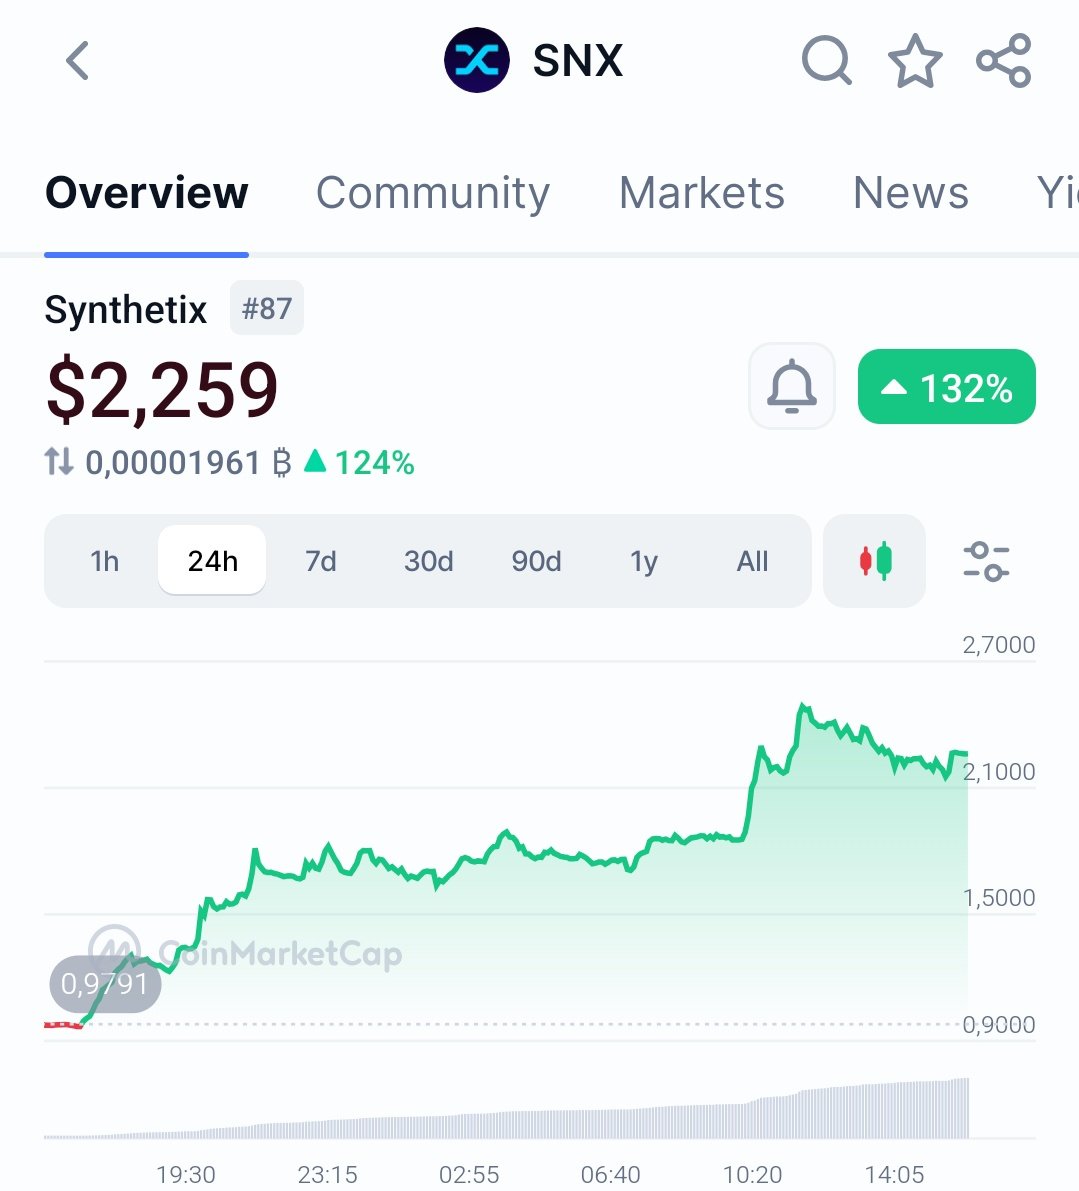The height and width of the screenshot is (1191, 1079).
Task: Add SNX to watchlist star
Action: click(915, 61)
